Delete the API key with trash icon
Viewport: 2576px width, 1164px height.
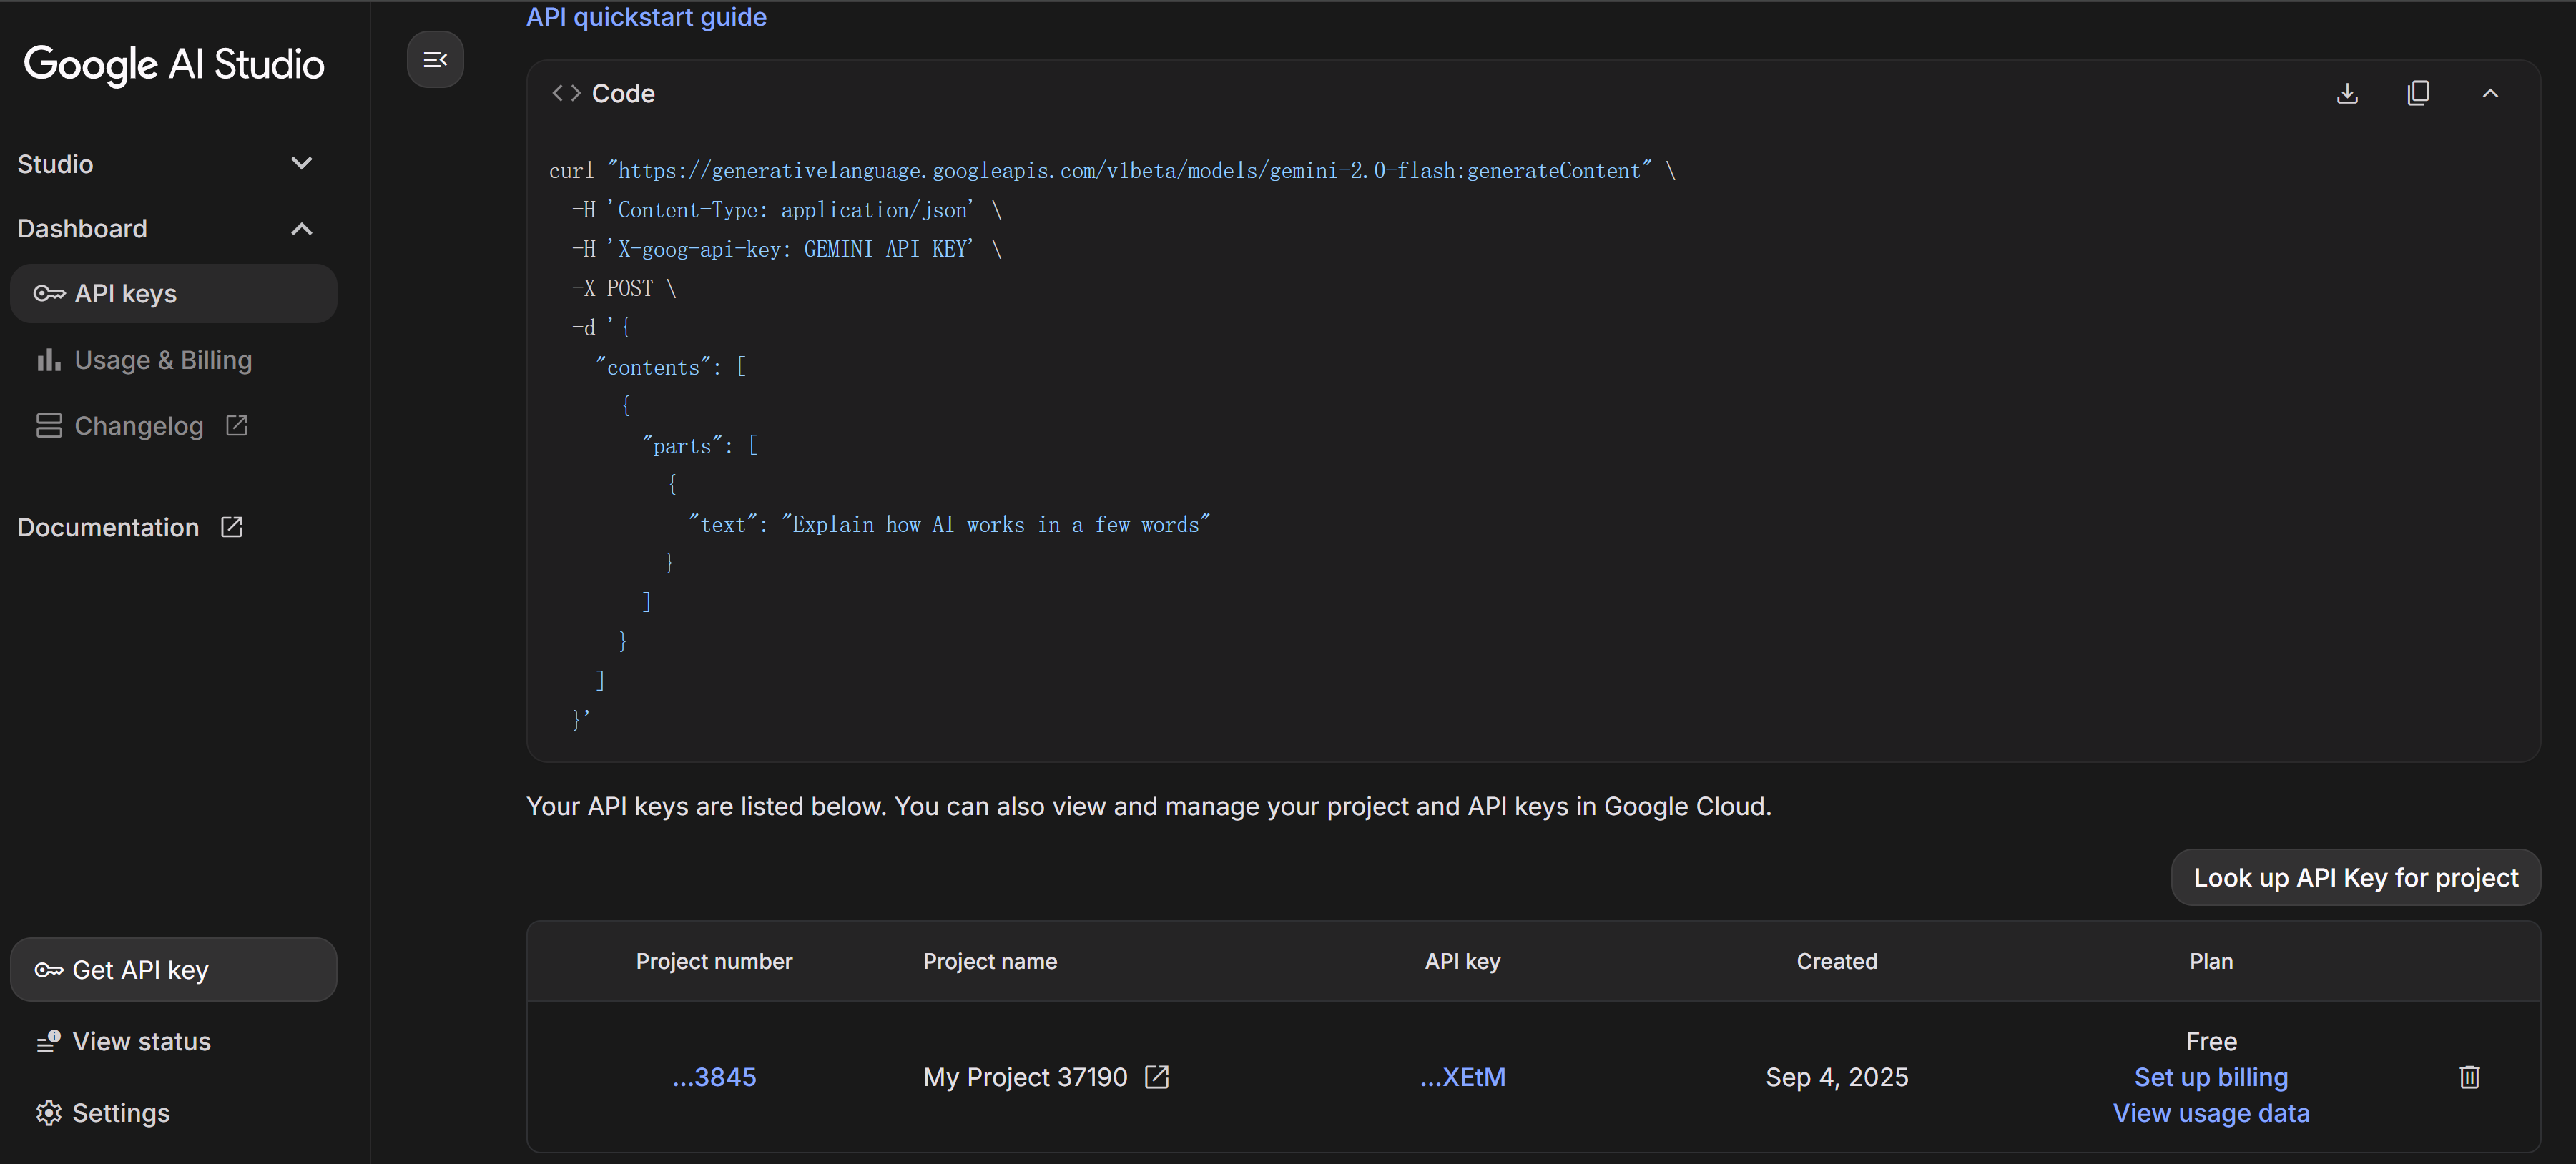coord(2469,1077)
